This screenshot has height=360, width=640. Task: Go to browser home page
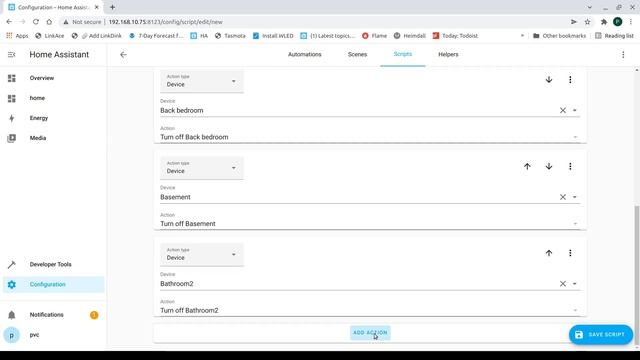pos(49,22)
